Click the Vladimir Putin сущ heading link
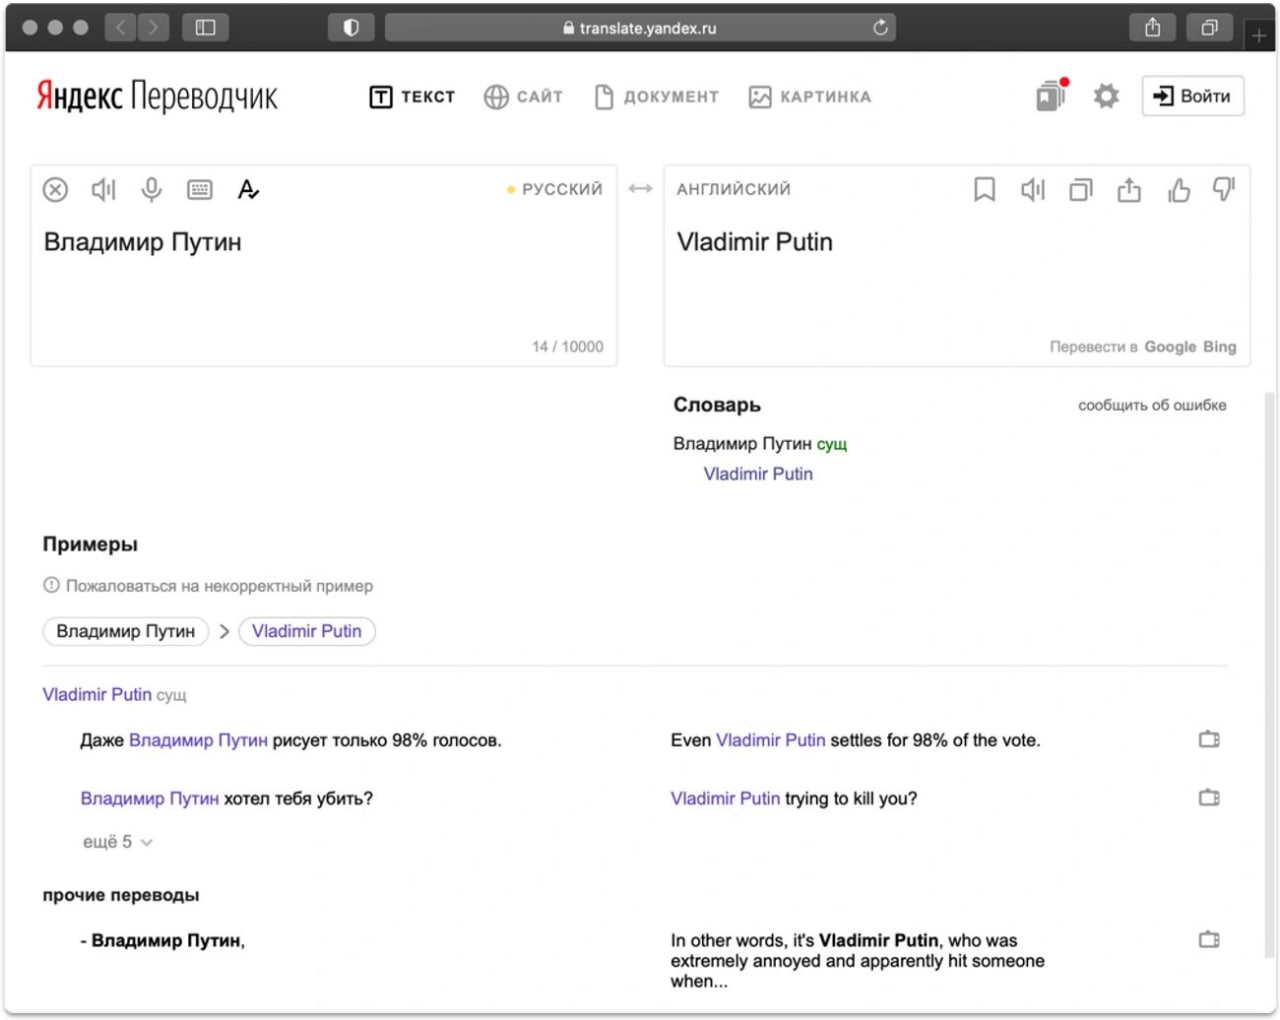 pyautogui.click(x=97, y=694)
